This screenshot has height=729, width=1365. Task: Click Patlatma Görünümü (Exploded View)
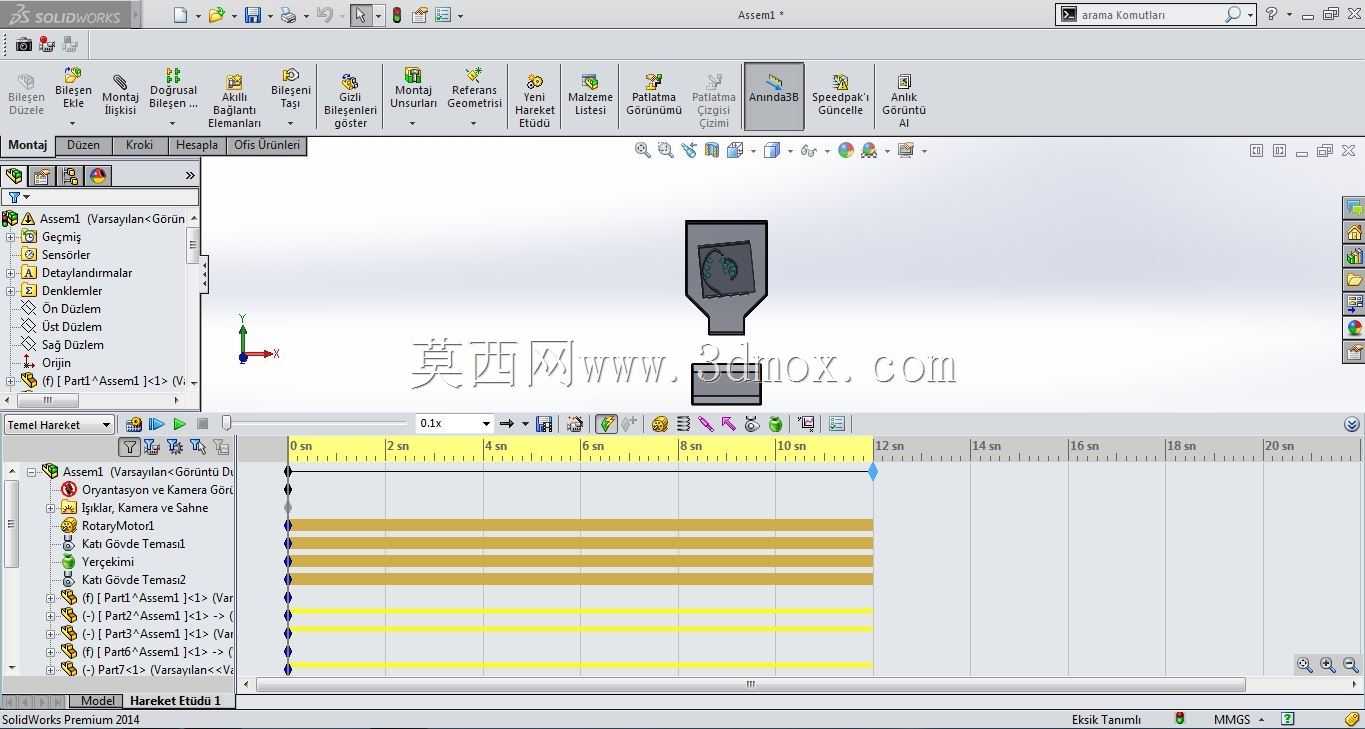[653, 96]
